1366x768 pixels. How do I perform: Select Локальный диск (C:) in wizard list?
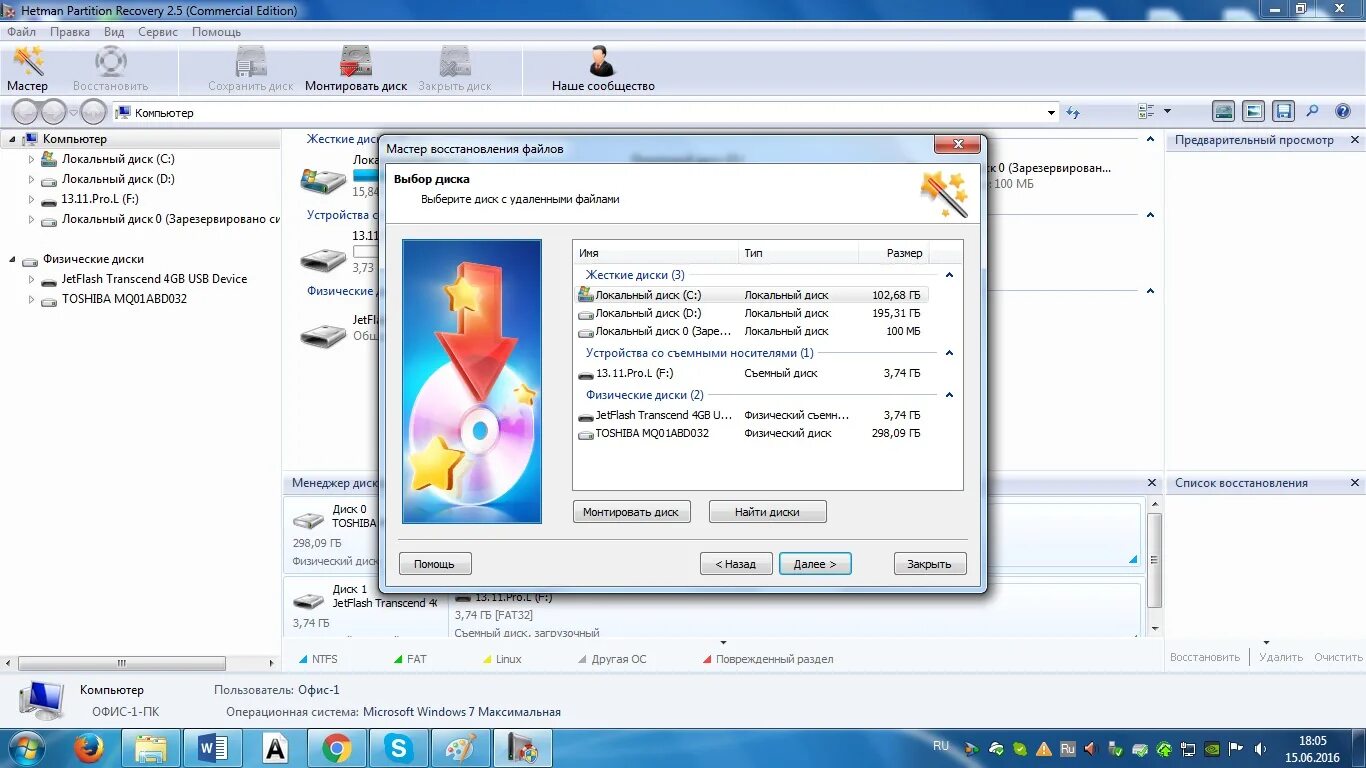pyautogui.click(x=752, y=295)
